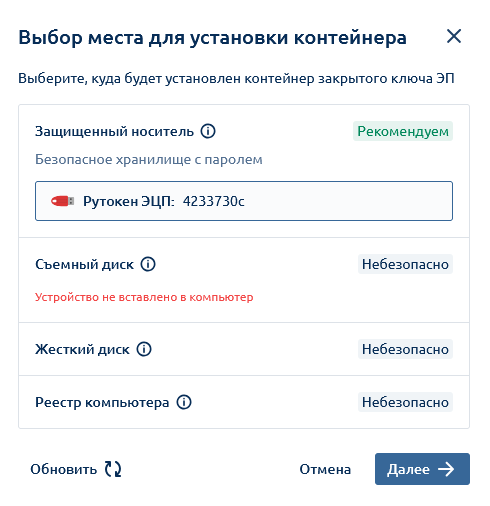
Task: Close the container location dialog with X
Action: 454,36
